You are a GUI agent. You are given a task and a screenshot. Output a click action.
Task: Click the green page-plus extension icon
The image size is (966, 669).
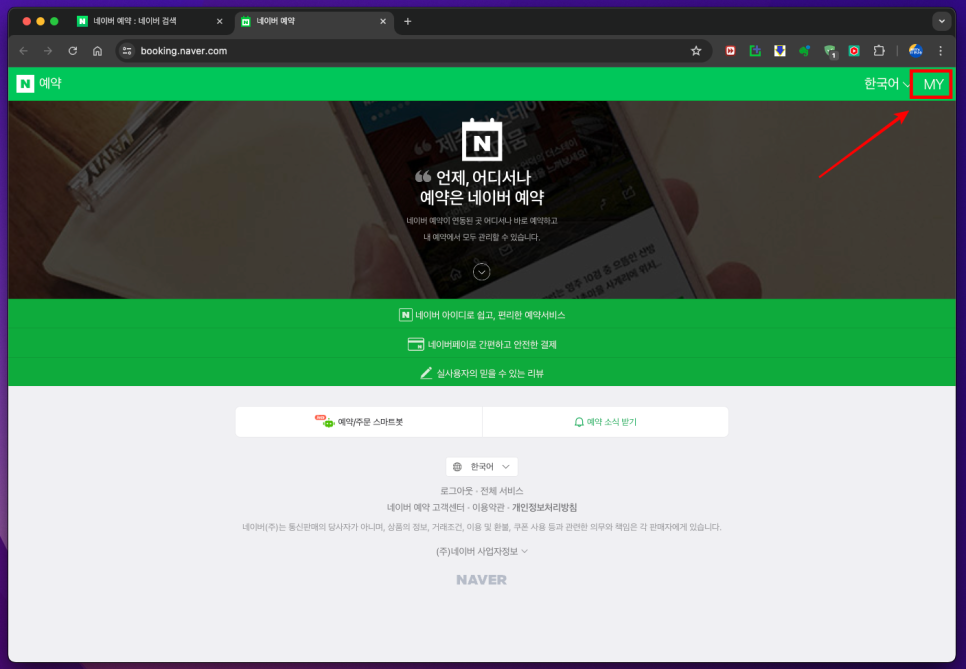point(755,51)
